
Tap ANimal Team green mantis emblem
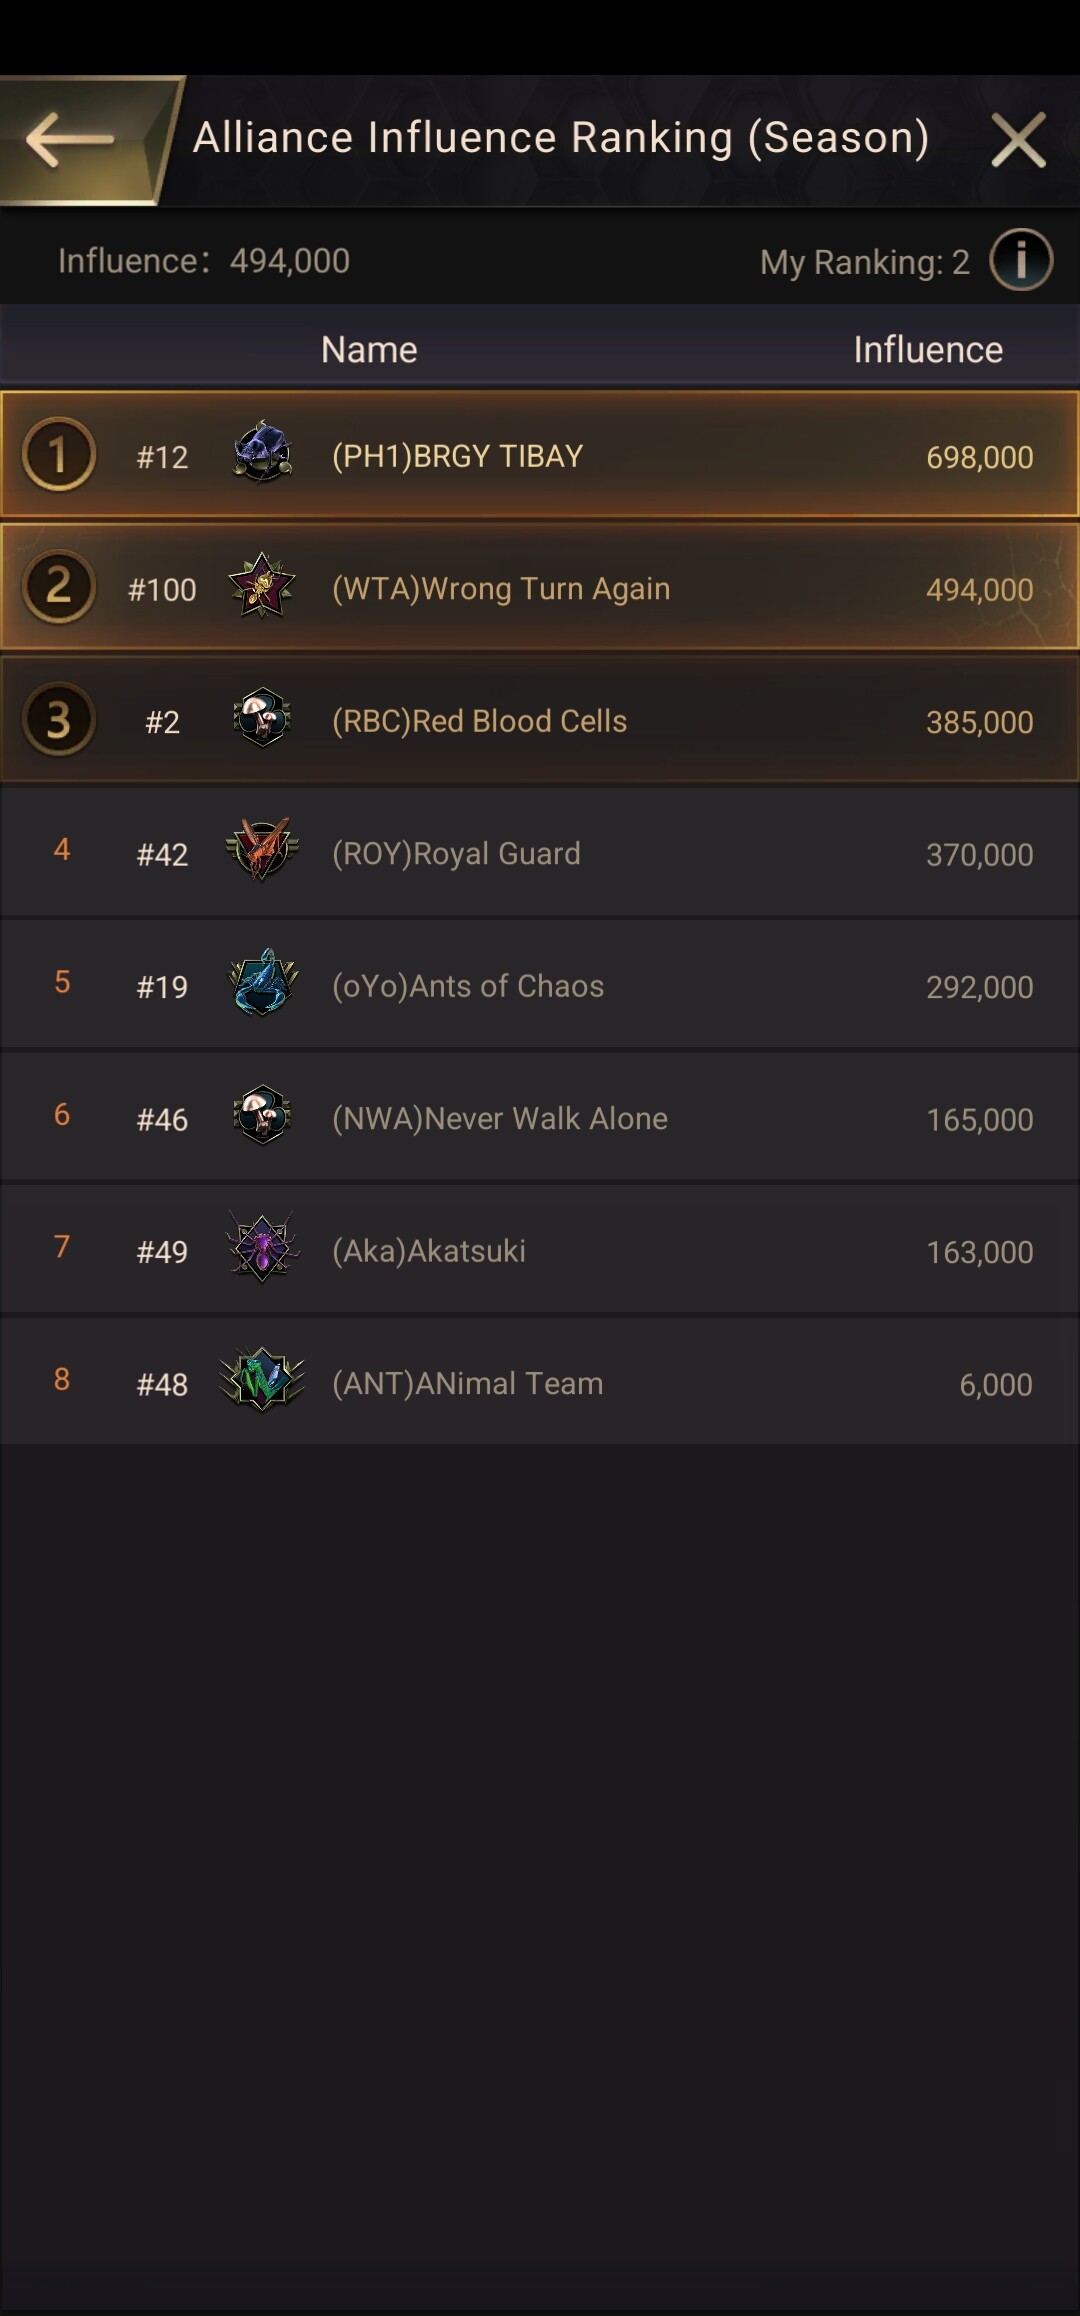click(x=262, y=1381)
